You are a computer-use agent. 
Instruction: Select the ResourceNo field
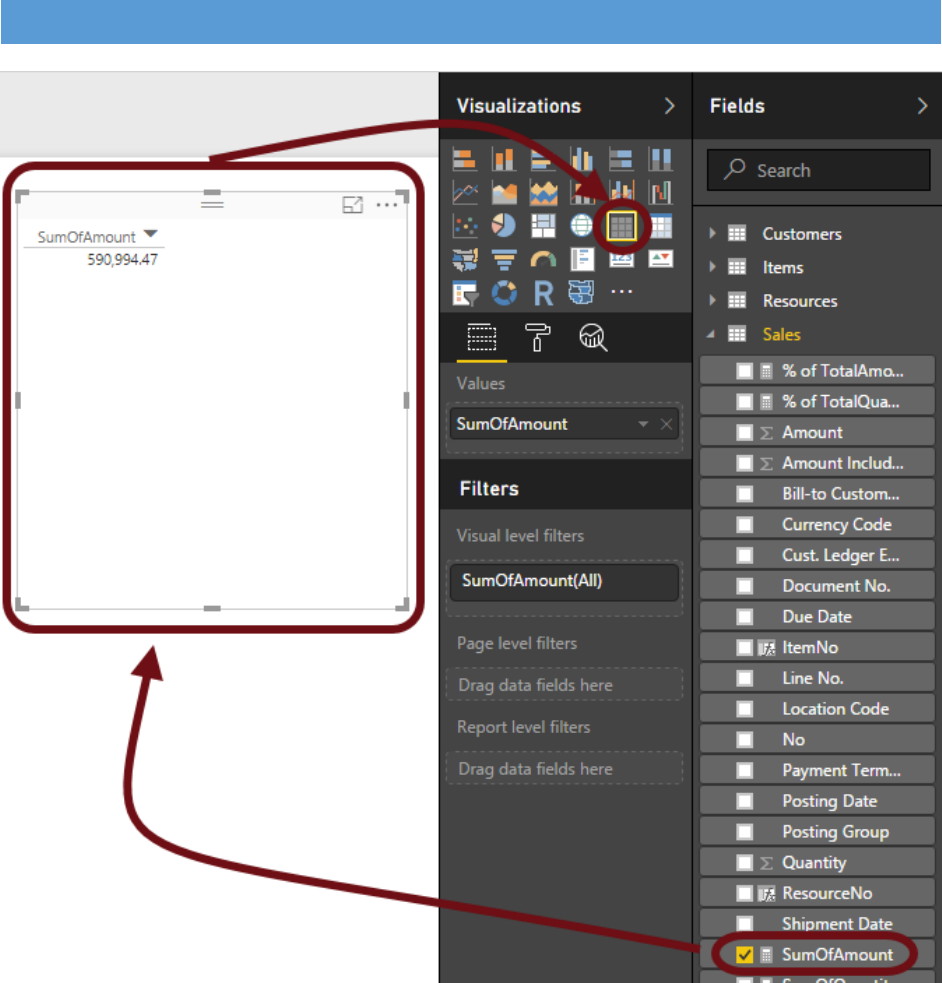817,893
